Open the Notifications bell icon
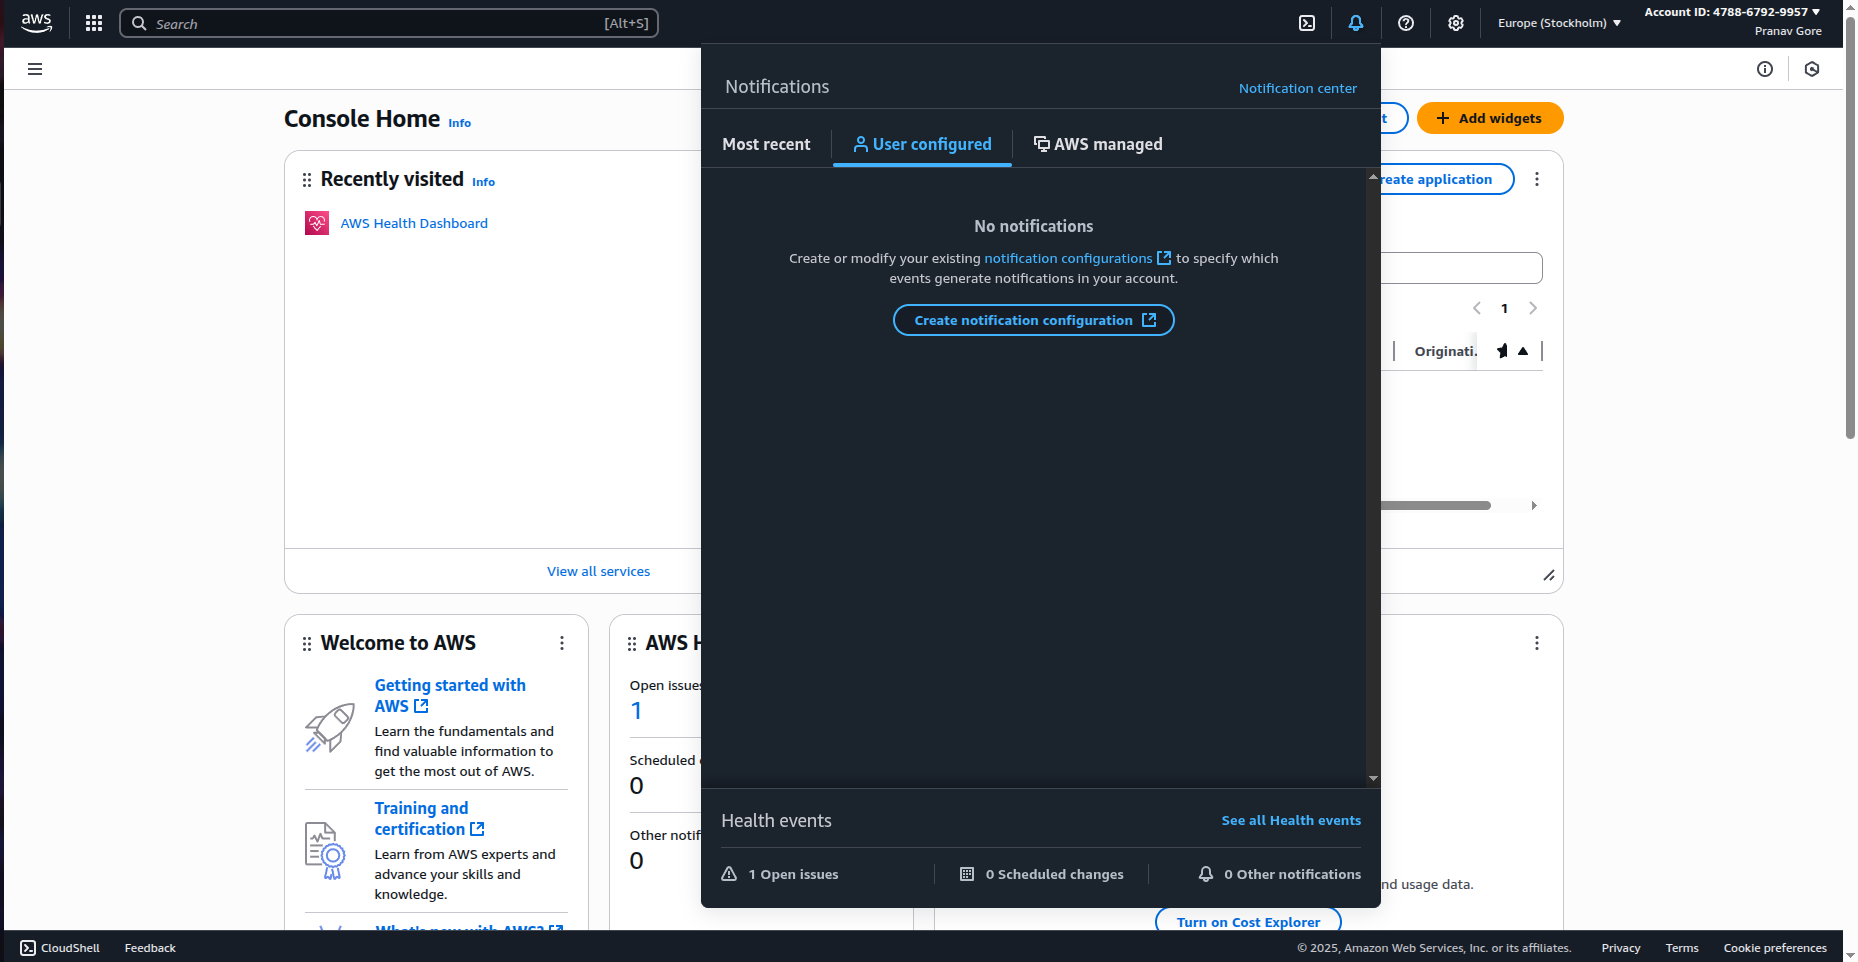 (x=1356, y=22)
